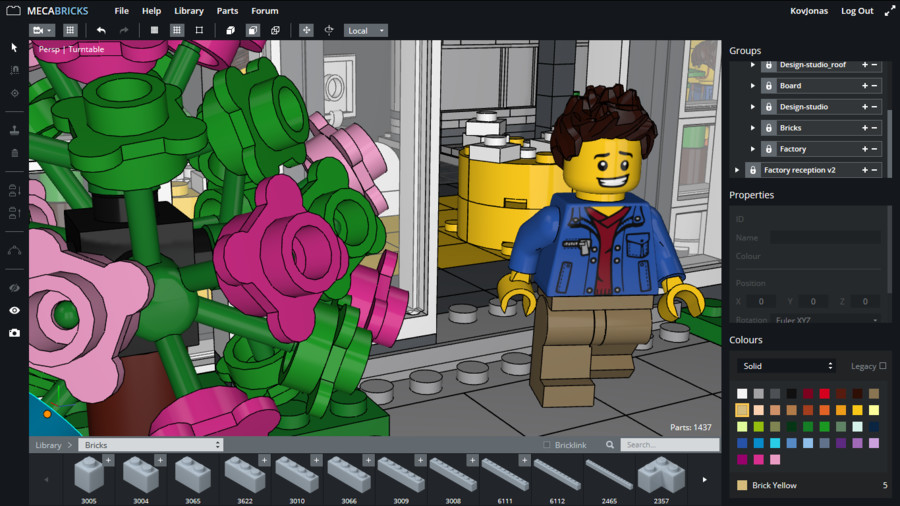
Task: Enable the Bricklink checkbox
Action: 546,445
